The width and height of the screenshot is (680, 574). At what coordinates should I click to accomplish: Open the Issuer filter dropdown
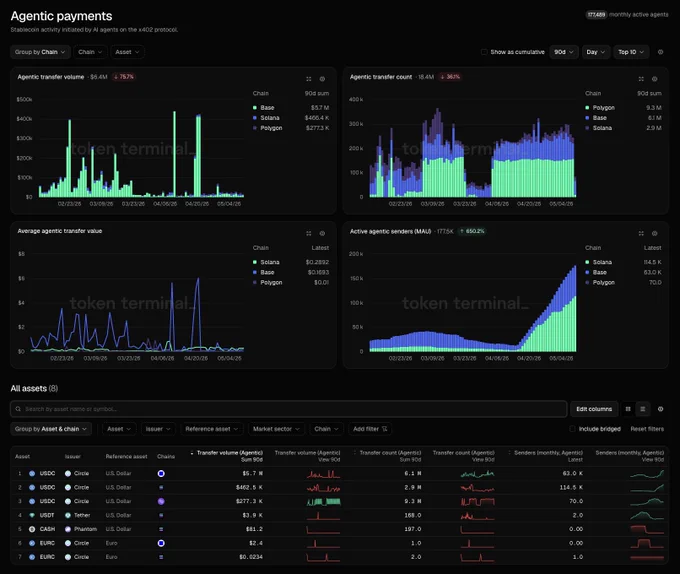click(158, 429)
